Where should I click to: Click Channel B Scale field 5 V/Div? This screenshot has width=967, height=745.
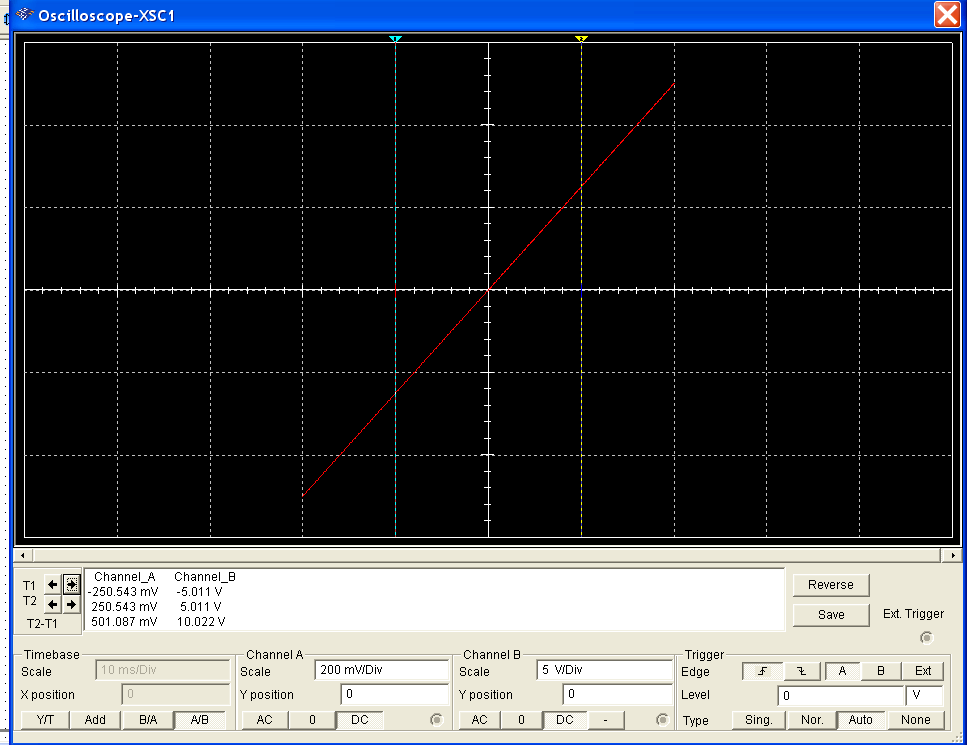tap(604, 670)
